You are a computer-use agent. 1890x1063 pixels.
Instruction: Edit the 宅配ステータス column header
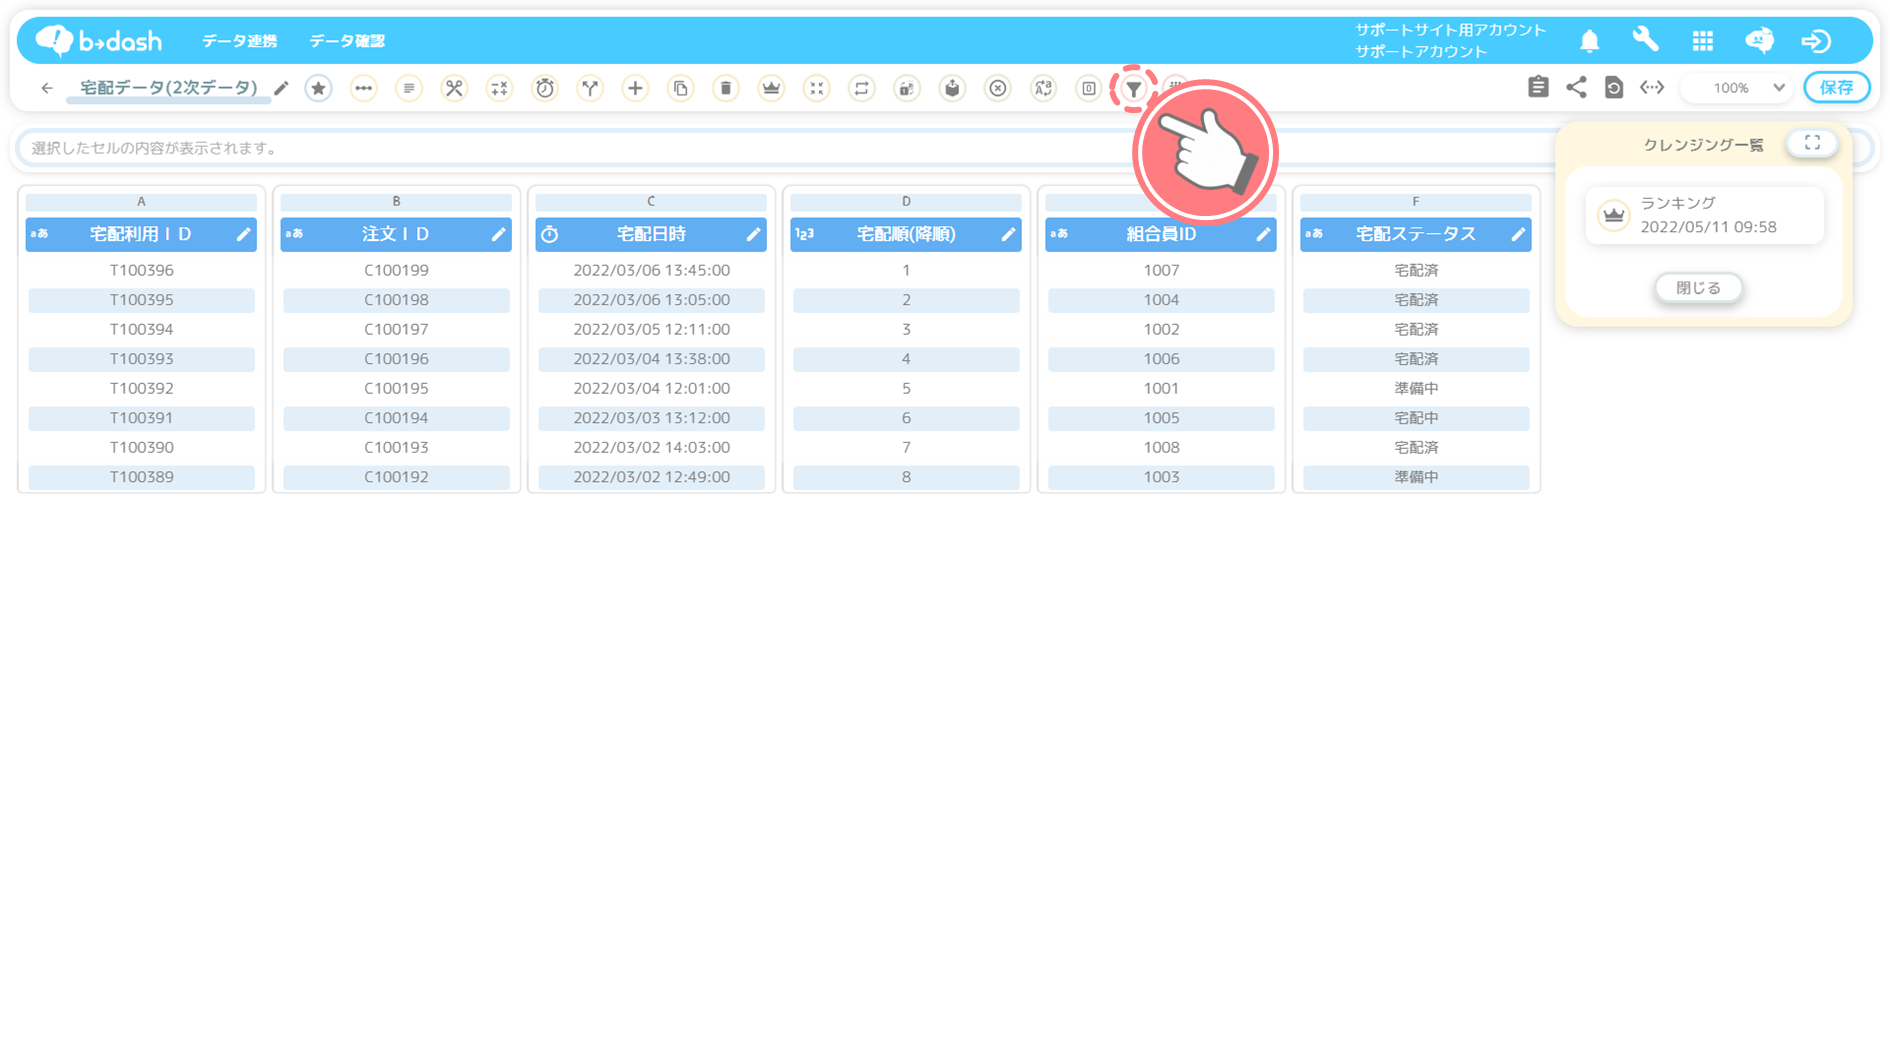coord(1518,235)
